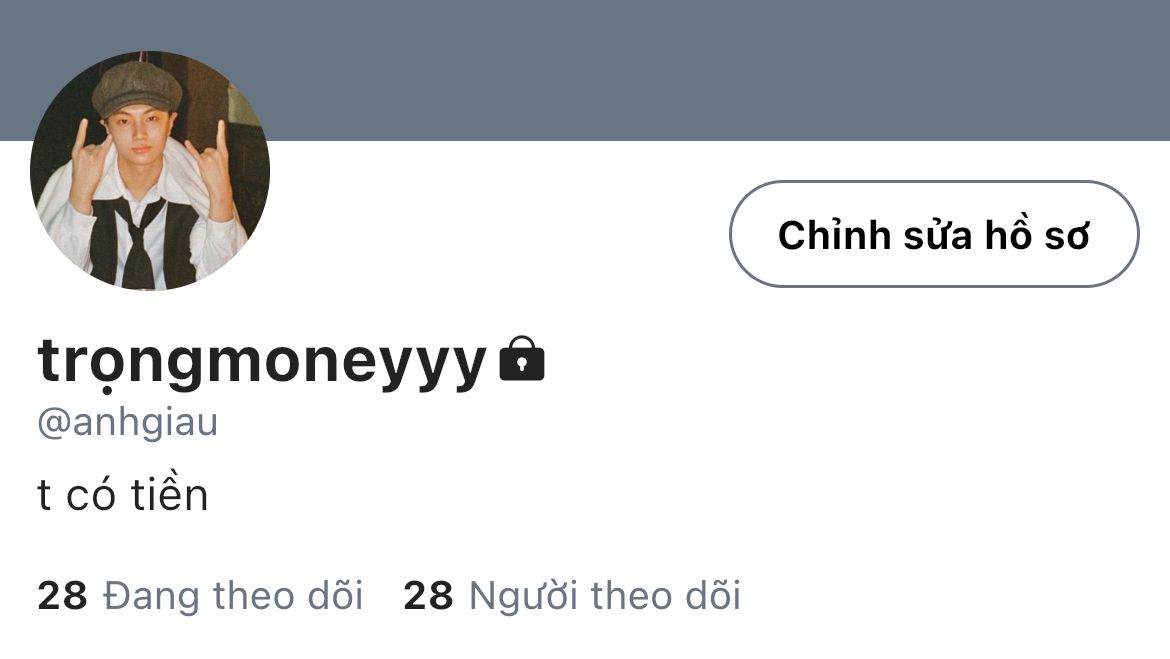View the padlock next to trọngmoneyyy
1170x659 pixels.
(522, 359)
